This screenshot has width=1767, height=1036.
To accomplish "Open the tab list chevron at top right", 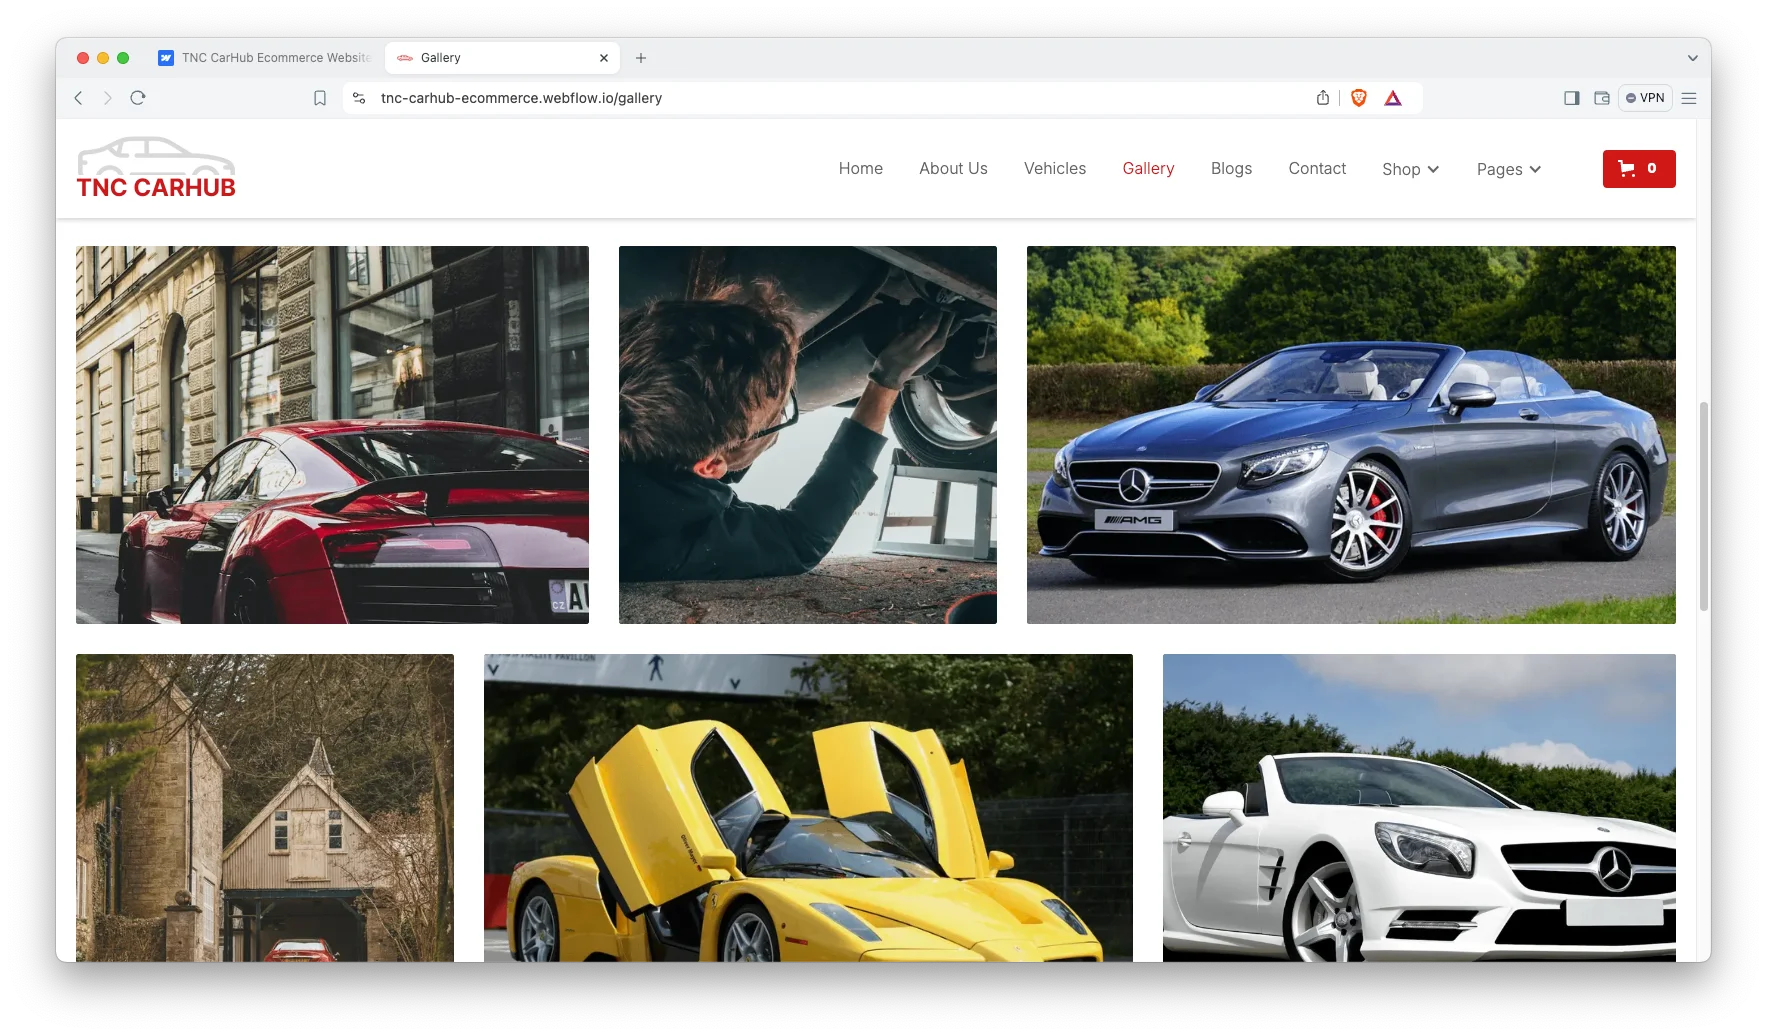I will (x=1691, y=57).
